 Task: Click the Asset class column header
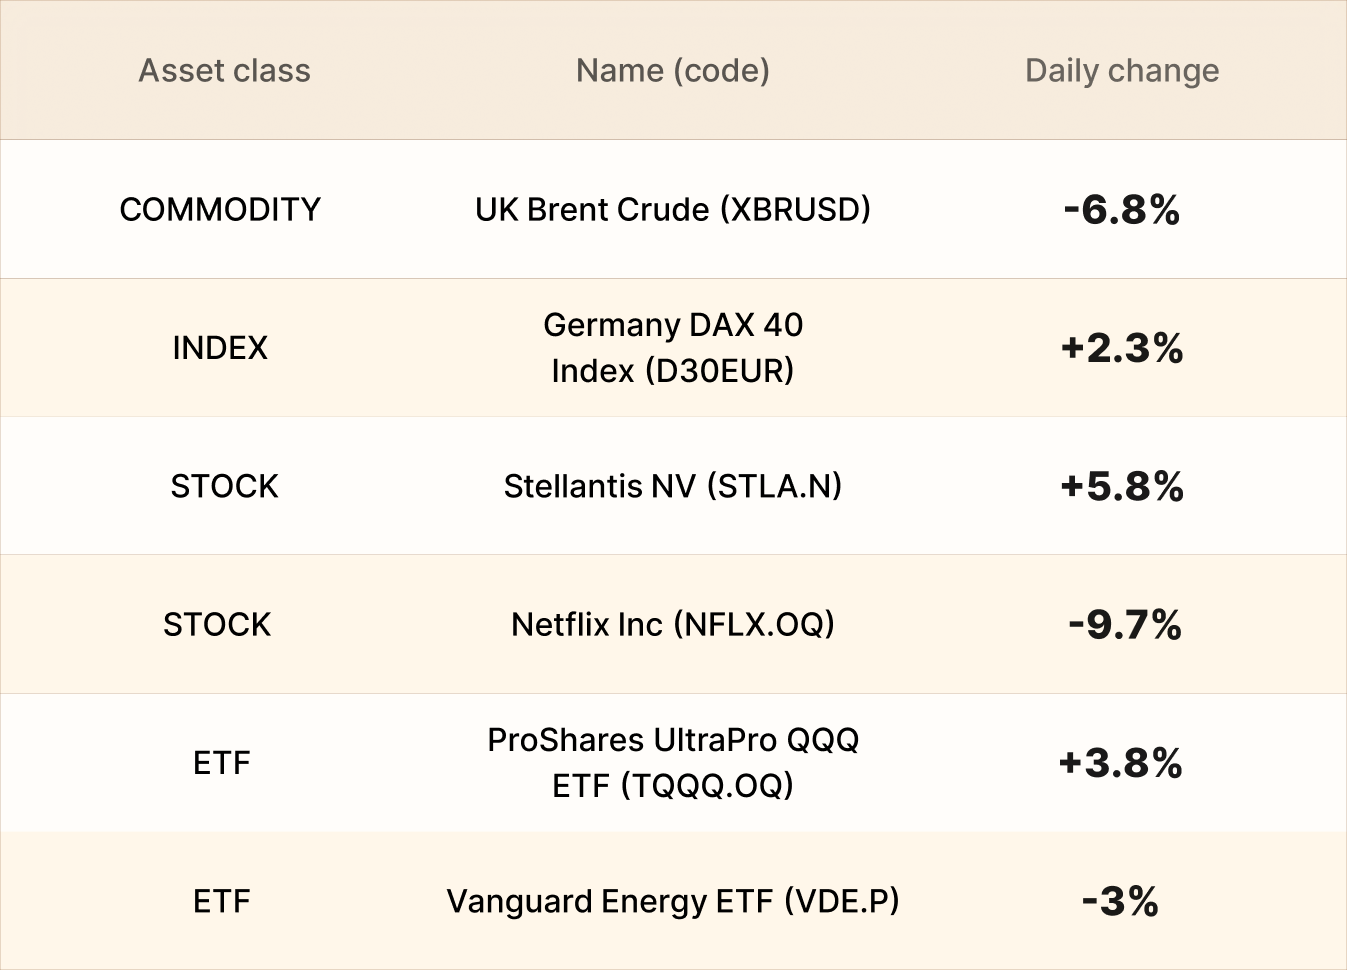point(224,71)
